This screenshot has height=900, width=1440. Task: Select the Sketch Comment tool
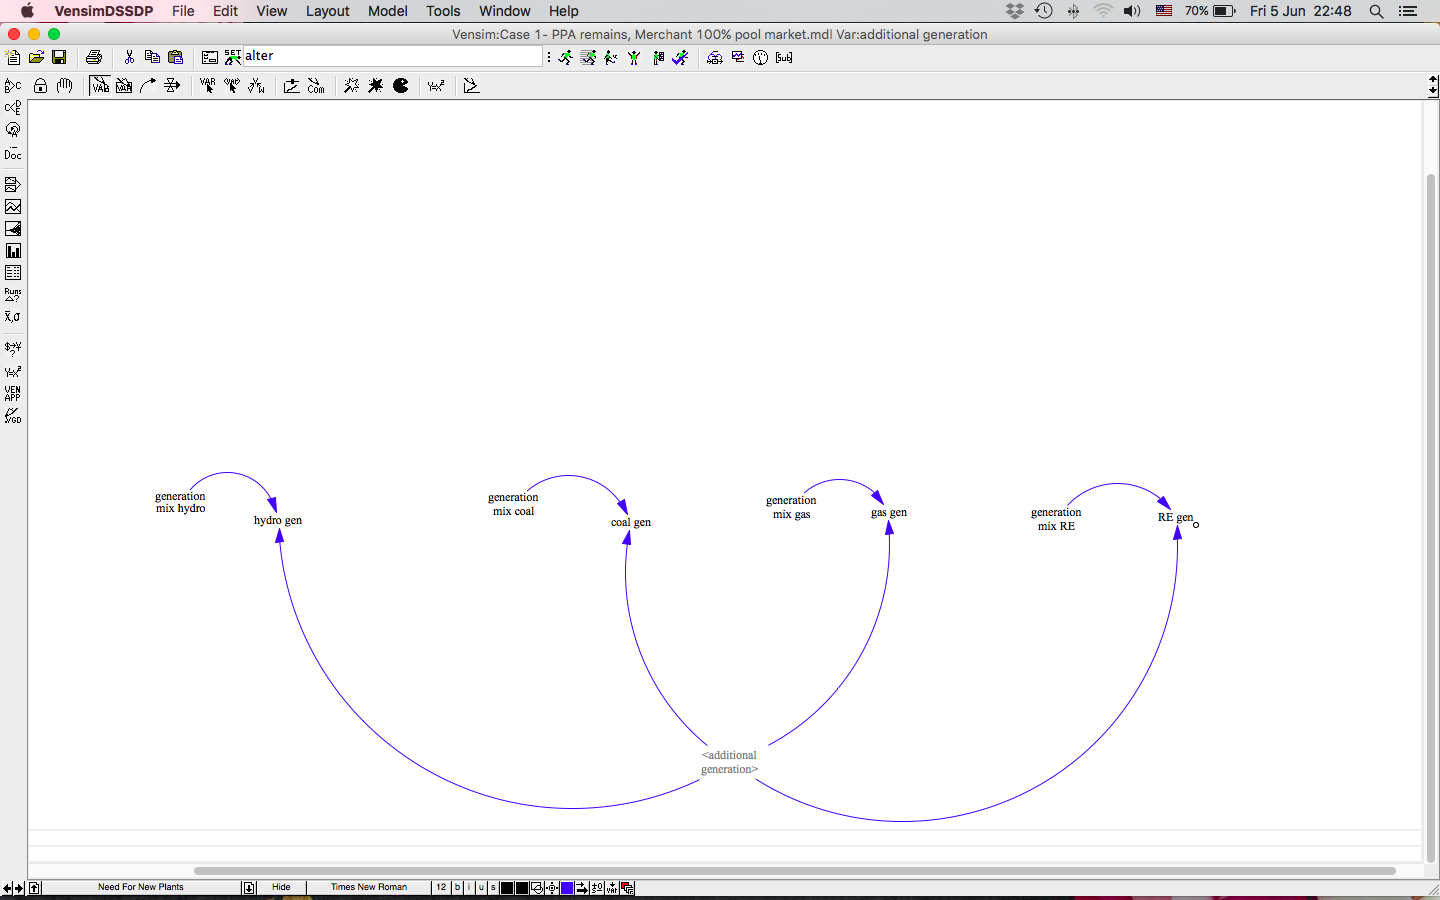[316, 86]
